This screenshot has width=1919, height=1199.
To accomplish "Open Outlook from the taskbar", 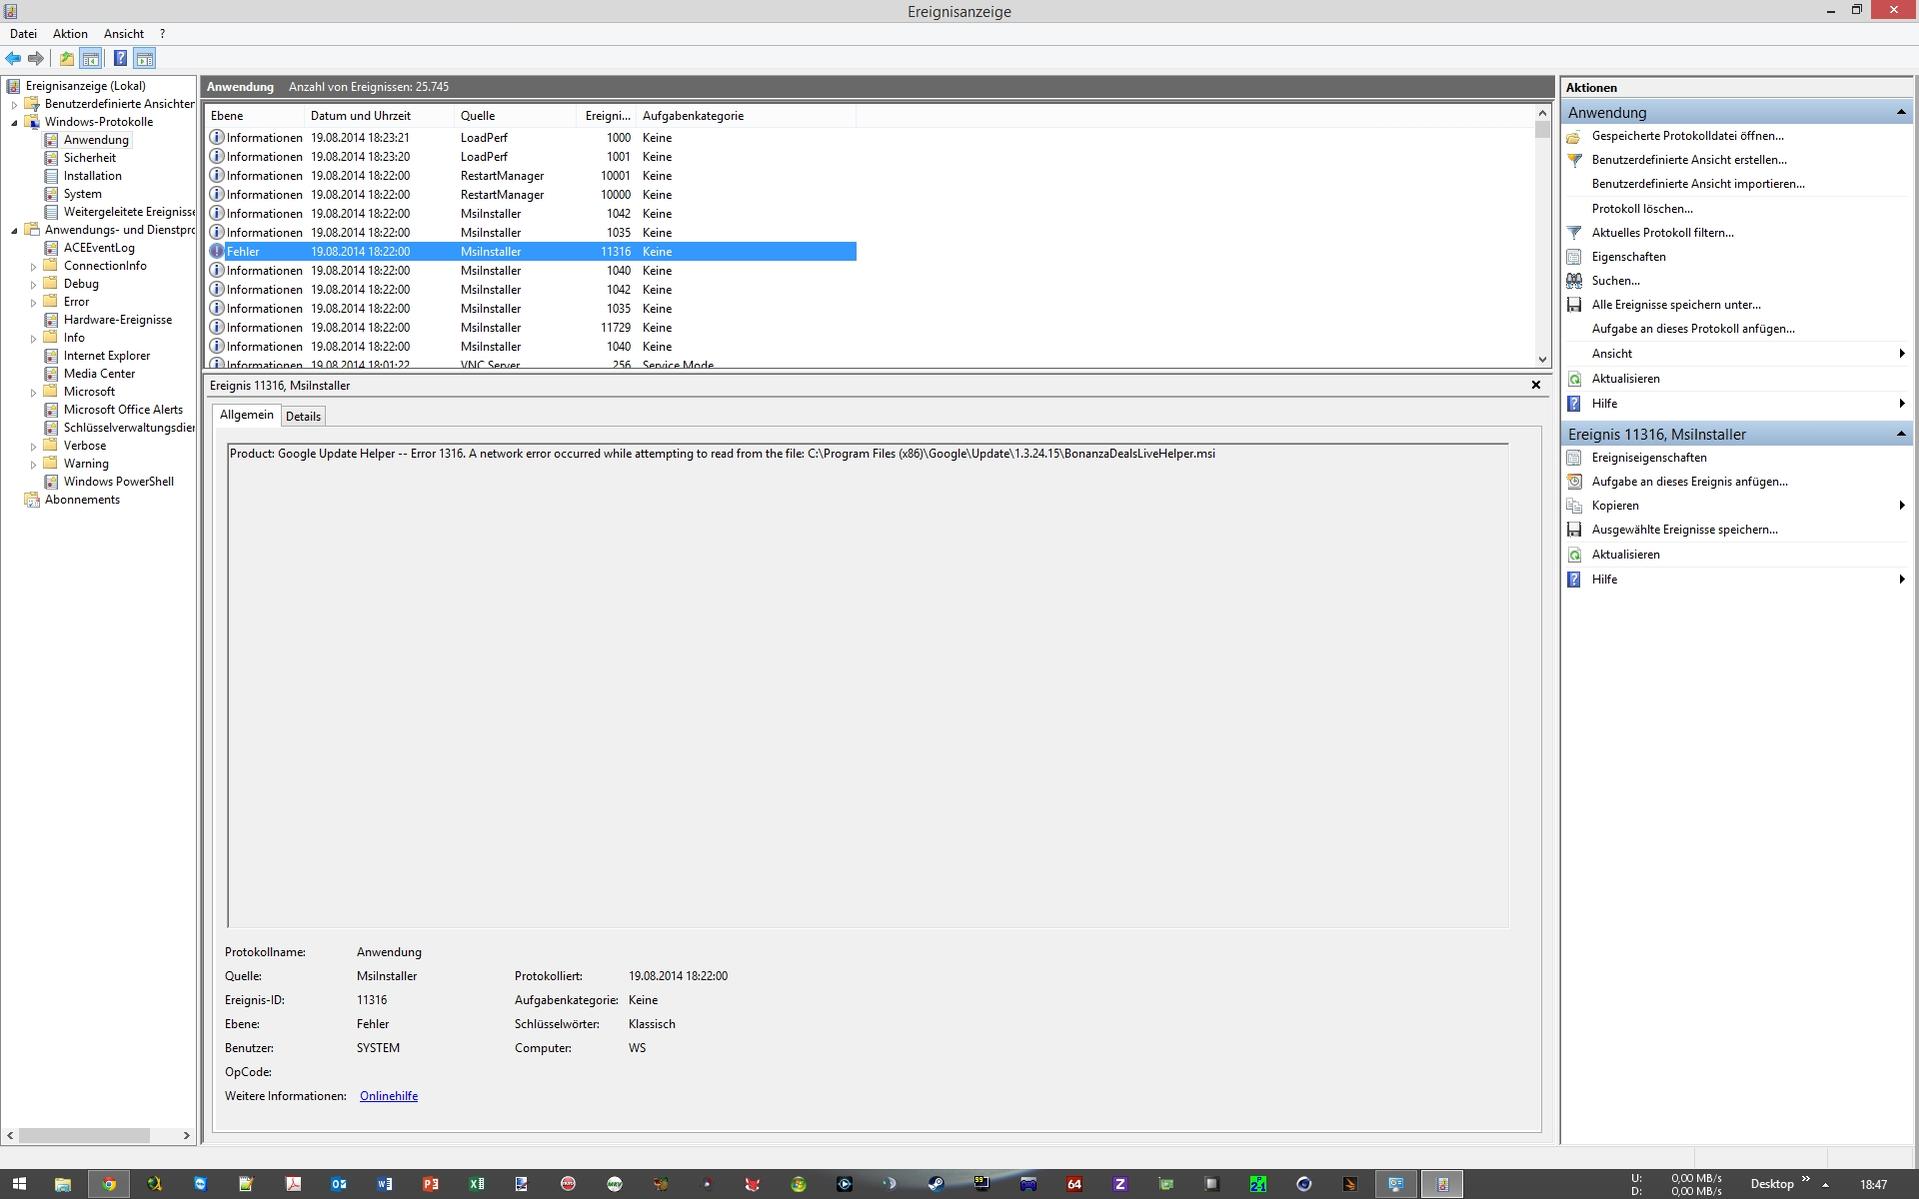I will pyautogui.click(x=339, y=1184).
